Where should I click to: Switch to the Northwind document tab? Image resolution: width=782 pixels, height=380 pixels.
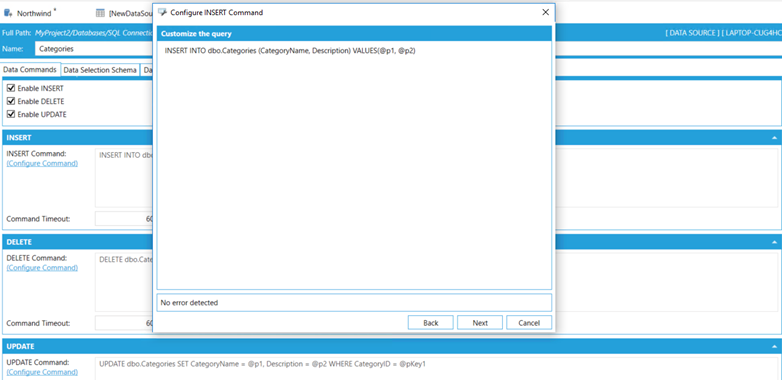click(x=34, y=13)
